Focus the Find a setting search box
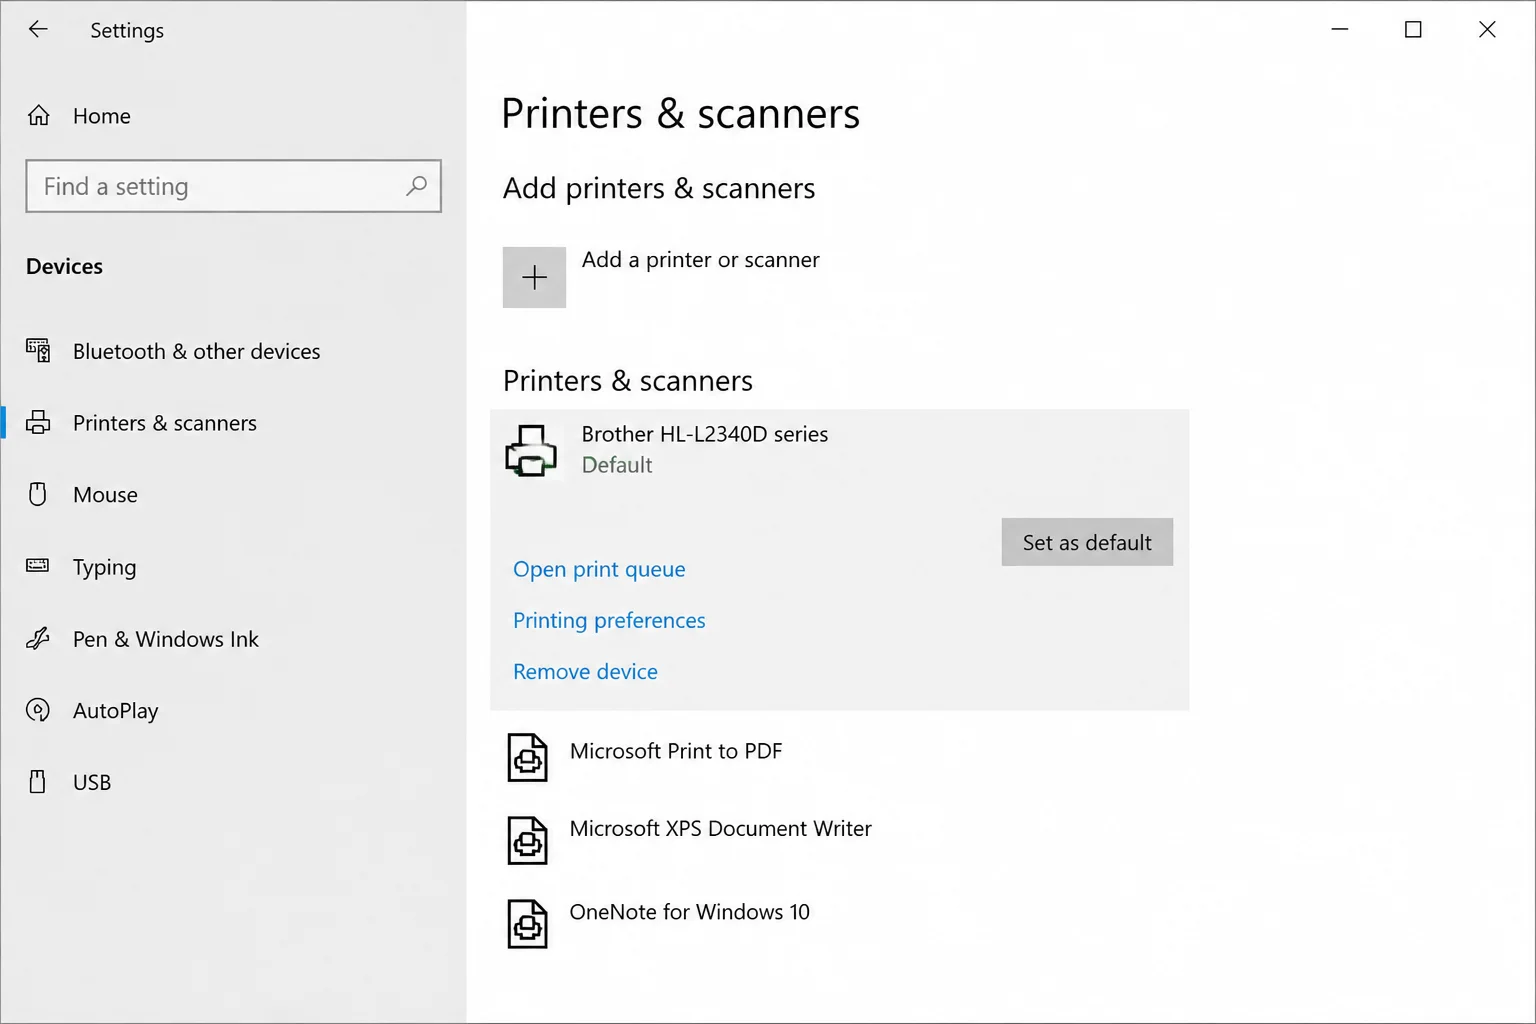This screenshot has height=1024, width=1536. click(233, 186)
